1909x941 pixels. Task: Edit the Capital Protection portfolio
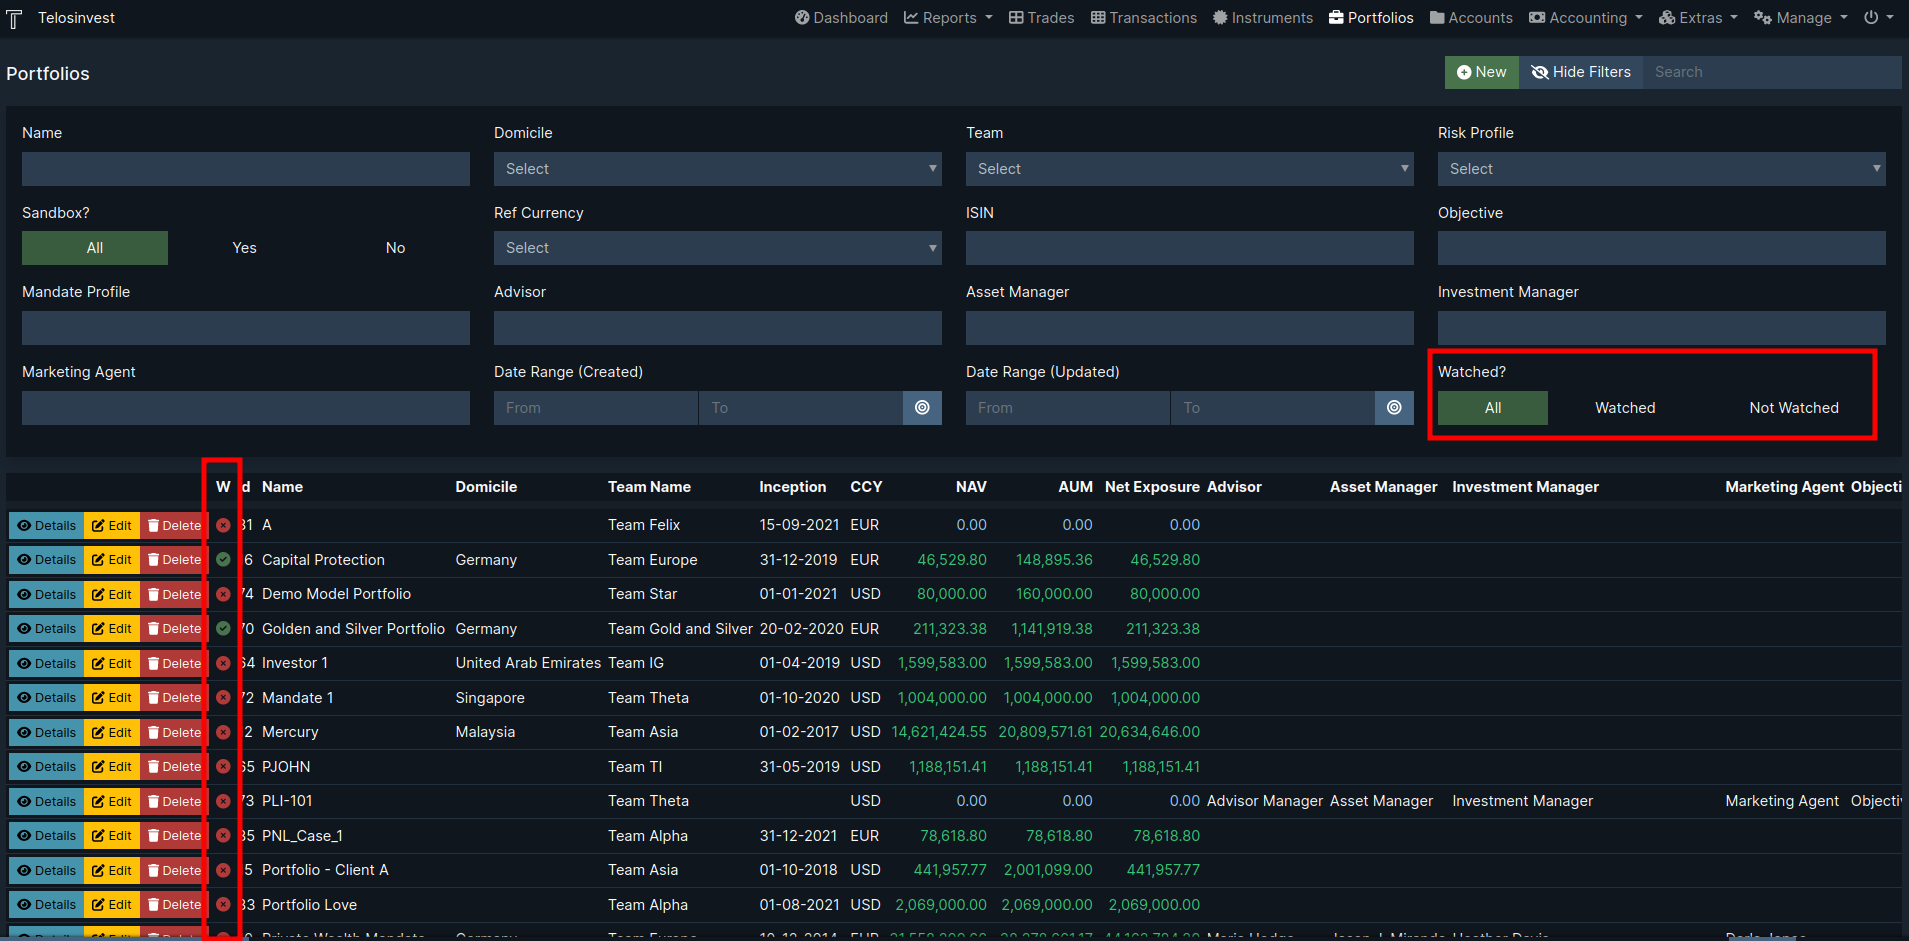point(112,560)
